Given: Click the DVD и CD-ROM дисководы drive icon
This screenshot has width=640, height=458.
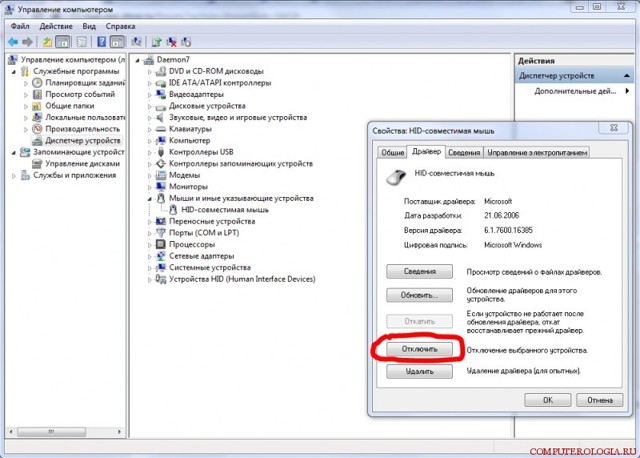Looking at the screenshot, I should [x=161, y=71].
